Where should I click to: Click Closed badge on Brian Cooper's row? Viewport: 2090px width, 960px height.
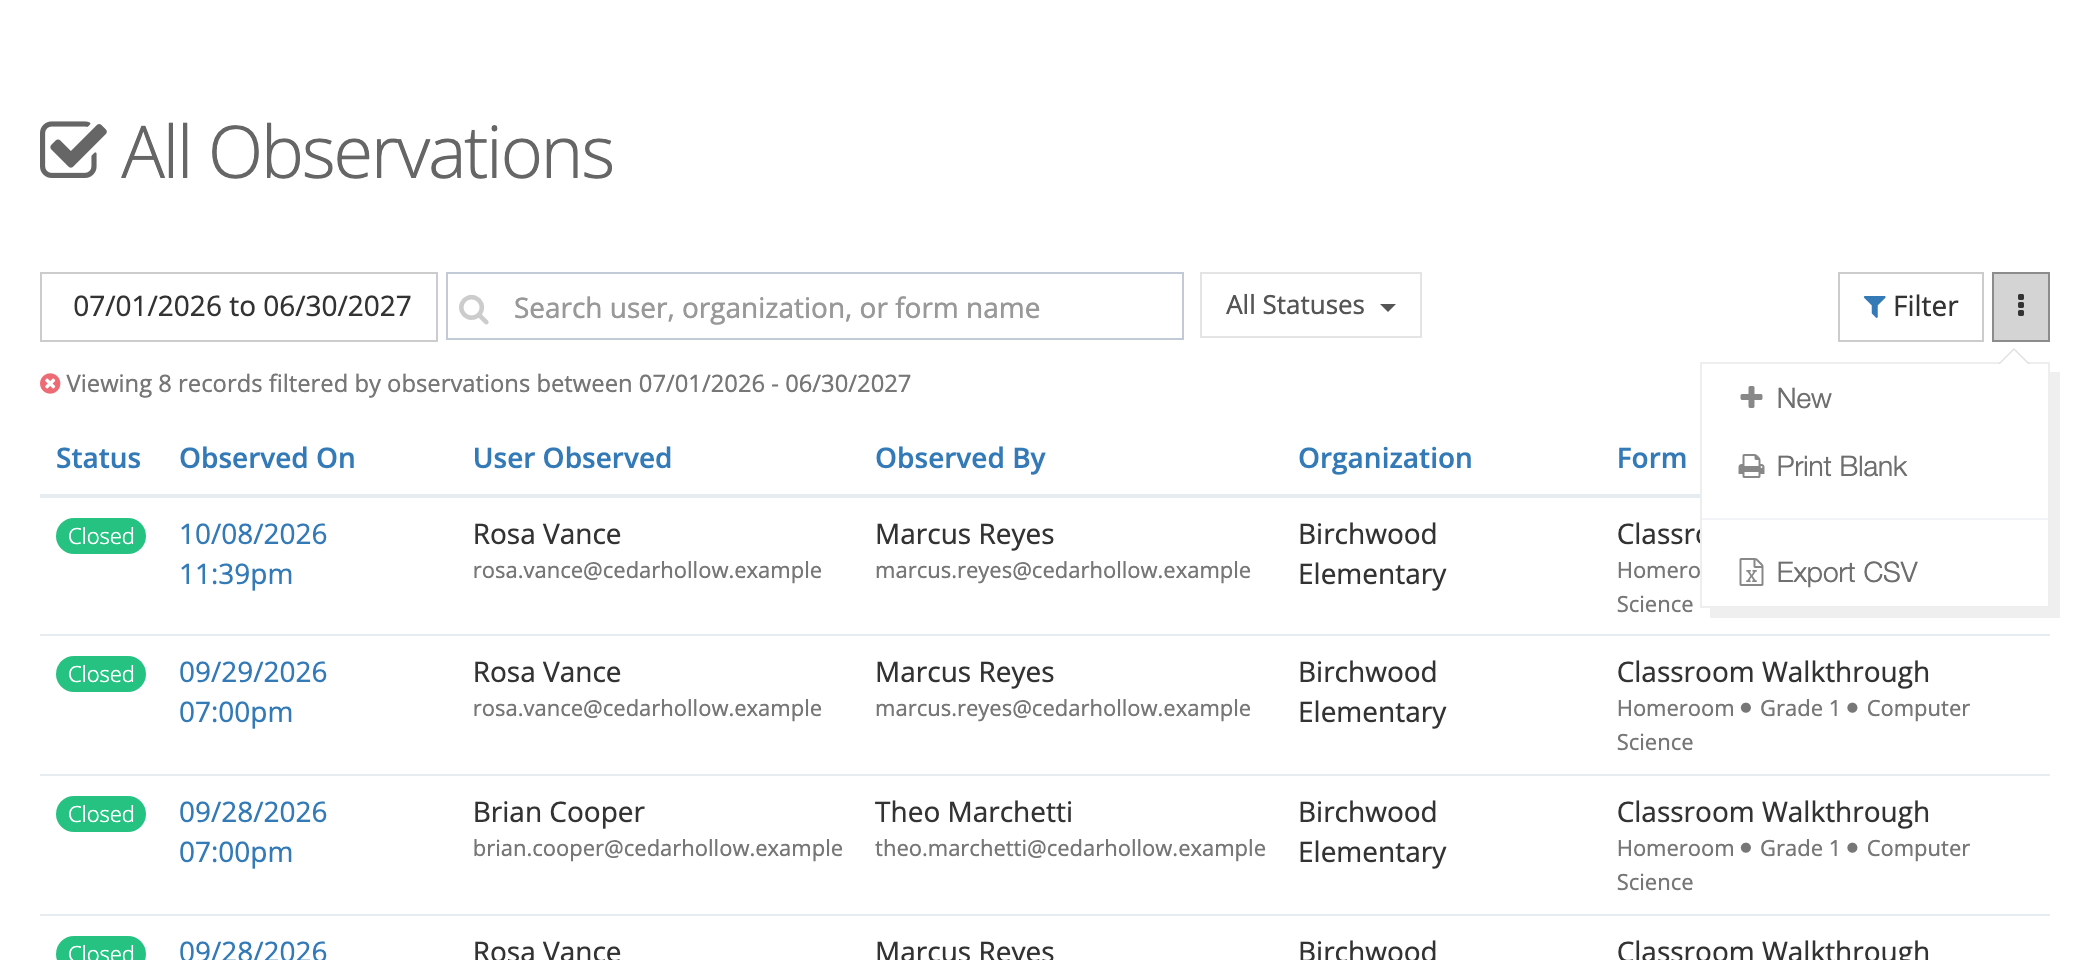(x=101, y=814)
